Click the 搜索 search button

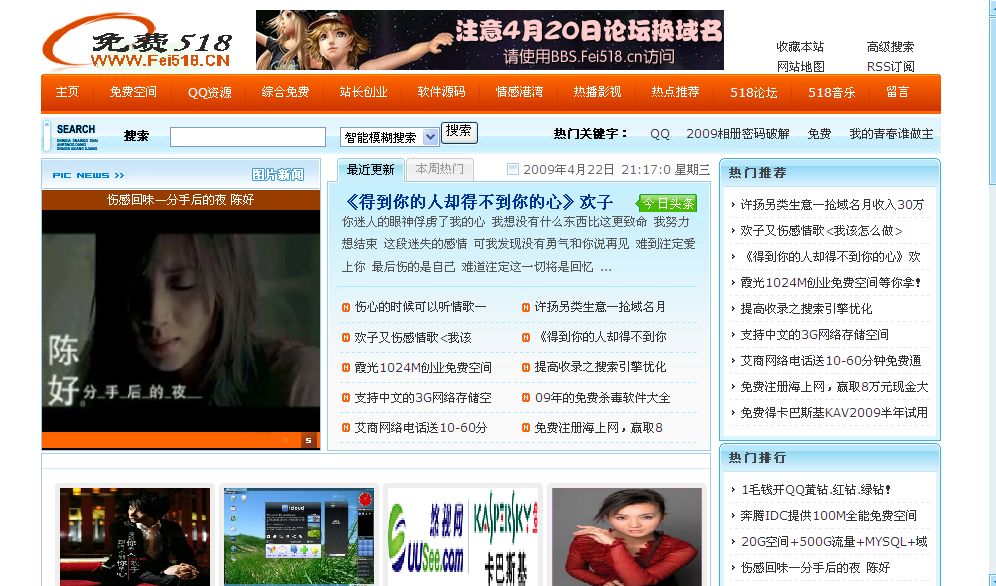459,131
